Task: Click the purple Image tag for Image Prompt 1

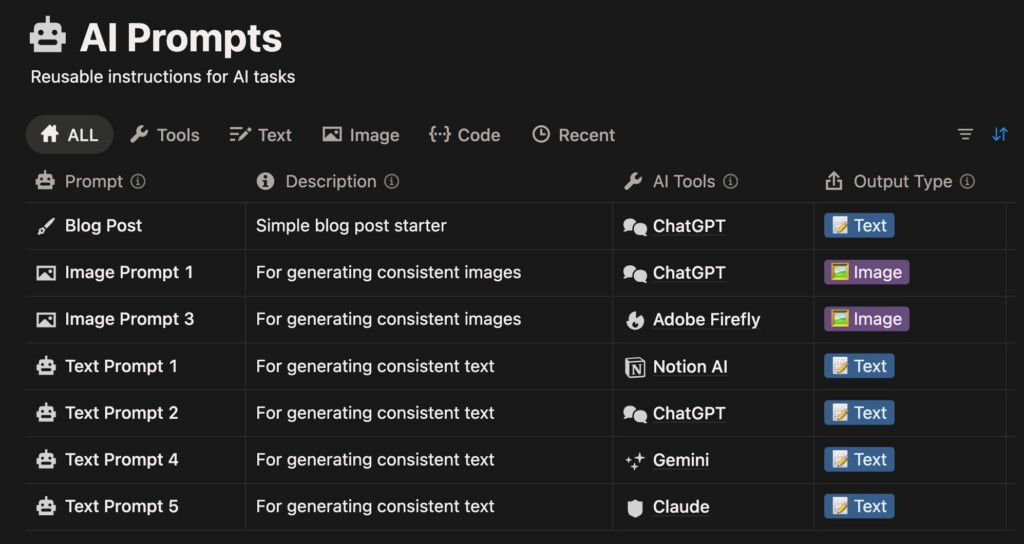Action: (x=867, y=272)
